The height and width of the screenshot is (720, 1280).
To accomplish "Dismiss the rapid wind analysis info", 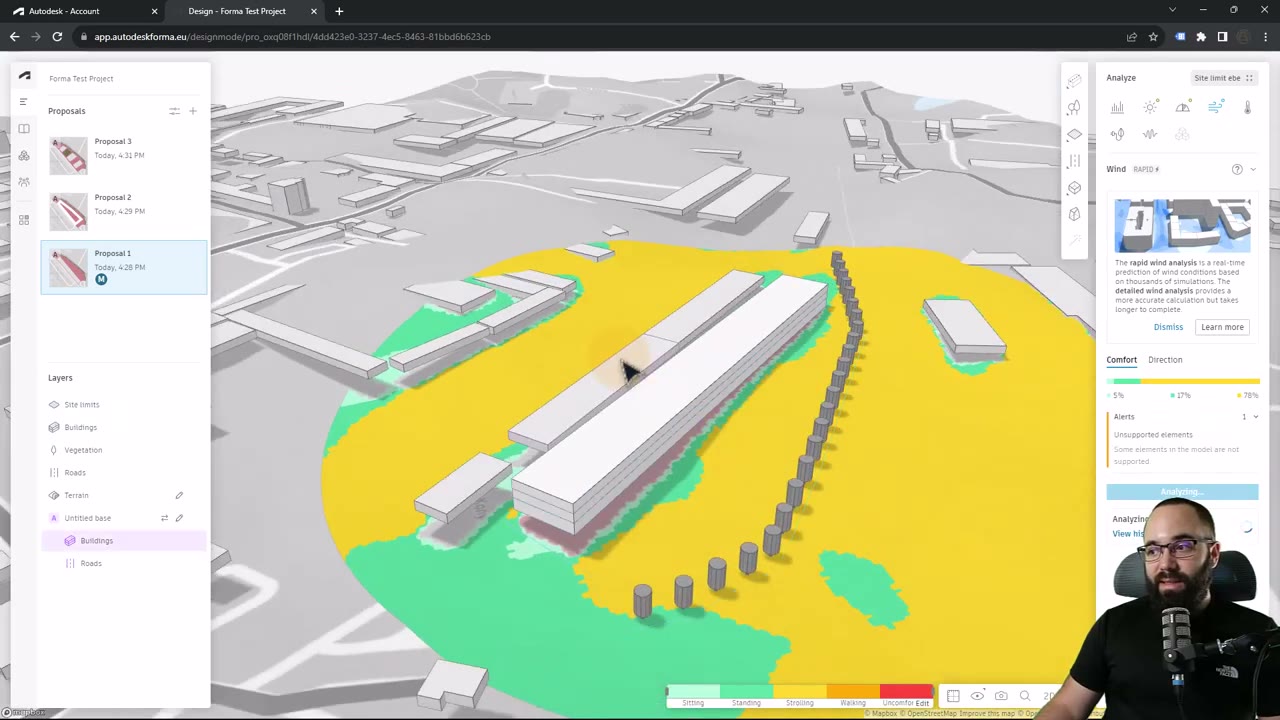I will (x=1168, y=327).
